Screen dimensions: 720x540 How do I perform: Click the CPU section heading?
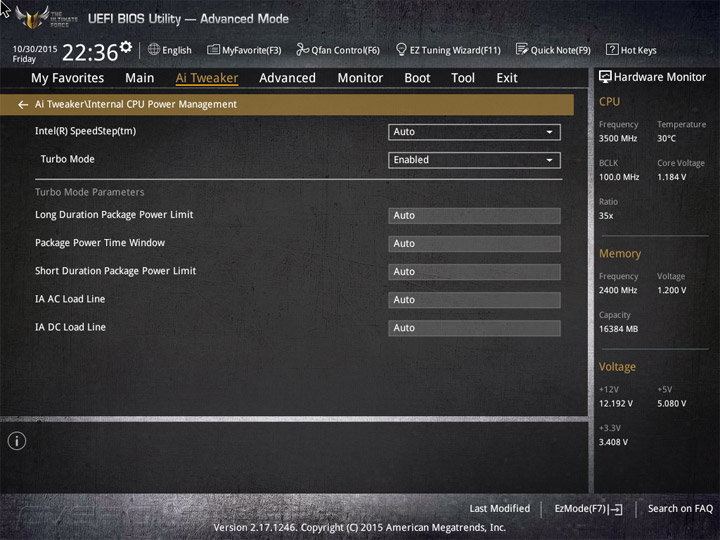[x=609, y=101]
